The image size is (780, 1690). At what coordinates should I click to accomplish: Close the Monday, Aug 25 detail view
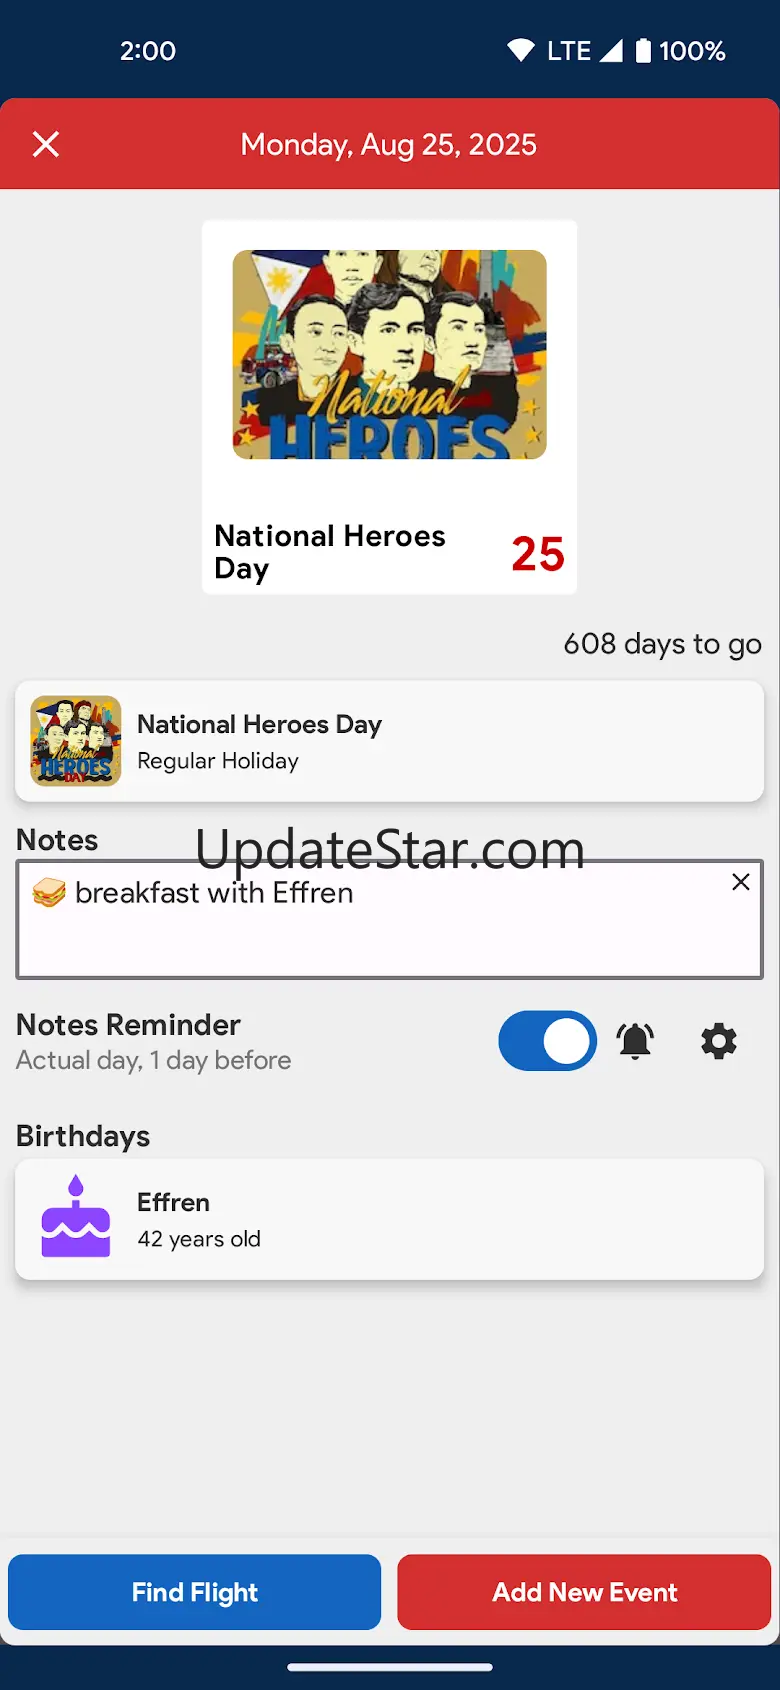46,145
